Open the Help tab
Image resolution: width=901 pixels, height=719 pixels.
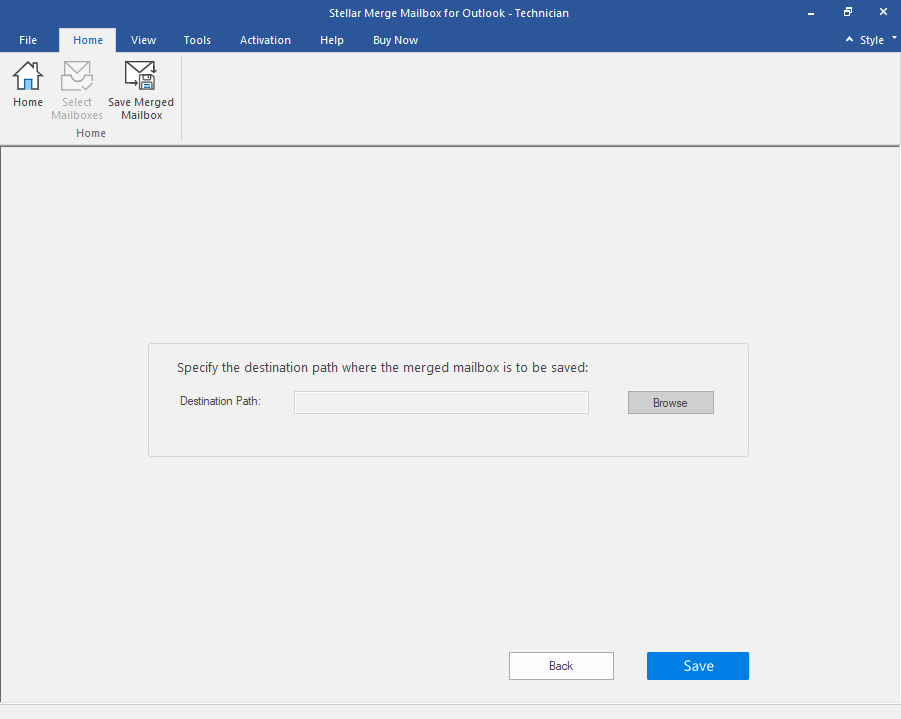click(x=332, y=40)
